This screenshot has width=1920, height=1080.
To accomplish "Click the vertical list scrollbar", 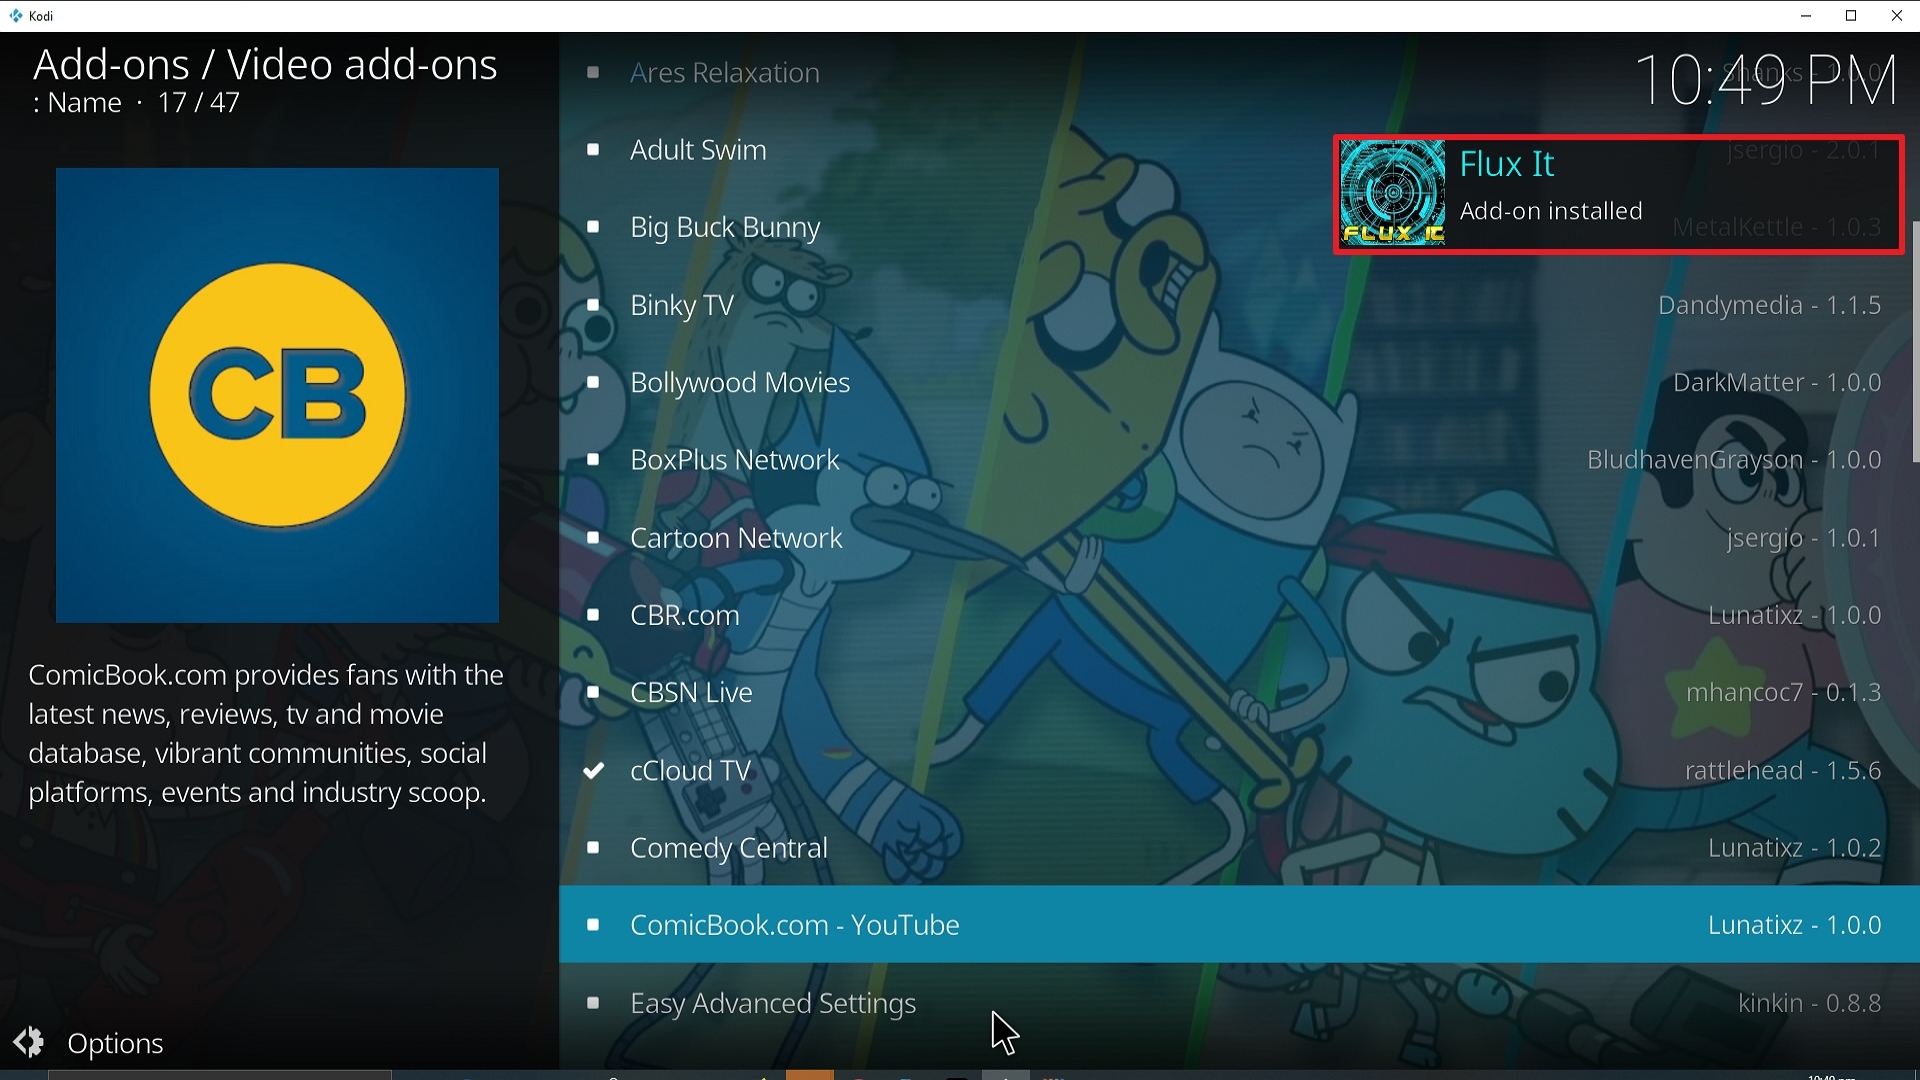I will tap(1915, 342).
